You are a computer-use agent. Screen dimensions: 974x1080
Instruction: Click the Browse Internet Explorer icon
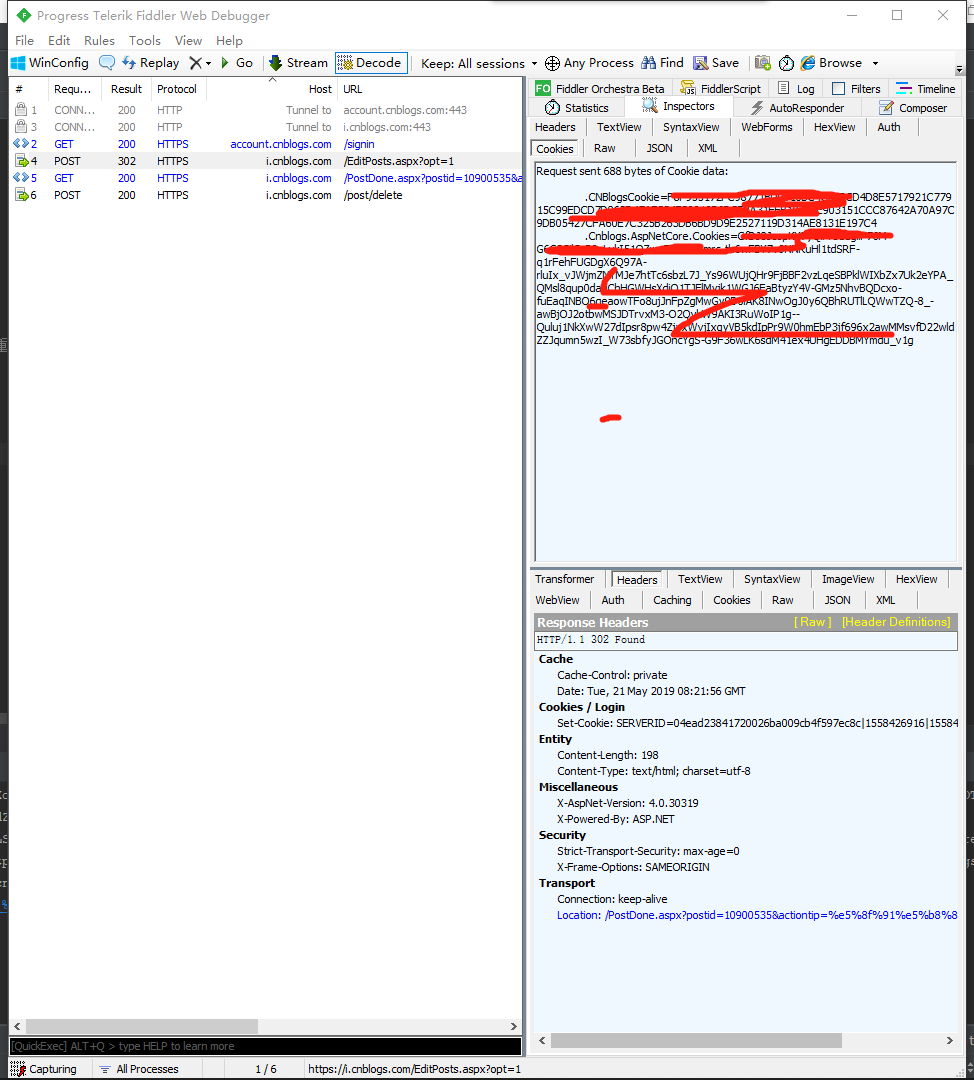pyautogui.click(x=808, y=63)
